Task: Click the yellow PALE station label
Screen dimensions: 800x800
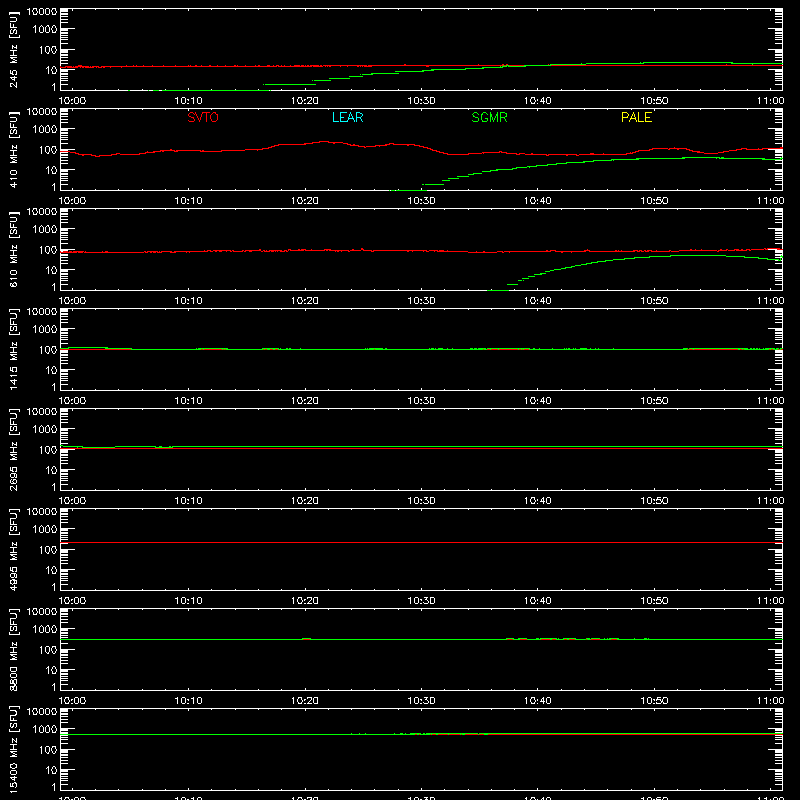Action: (636, 117)
